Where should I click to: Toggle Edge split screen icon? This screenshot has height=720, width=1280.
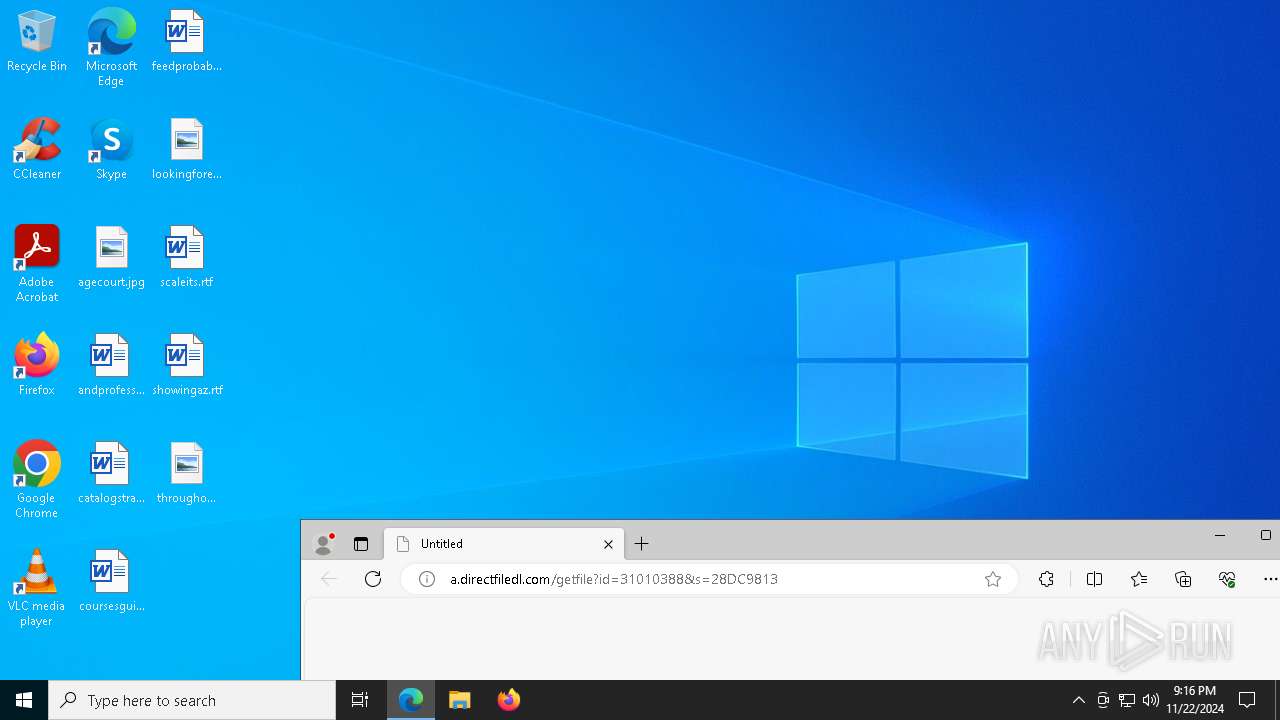tap(1094, 579)
